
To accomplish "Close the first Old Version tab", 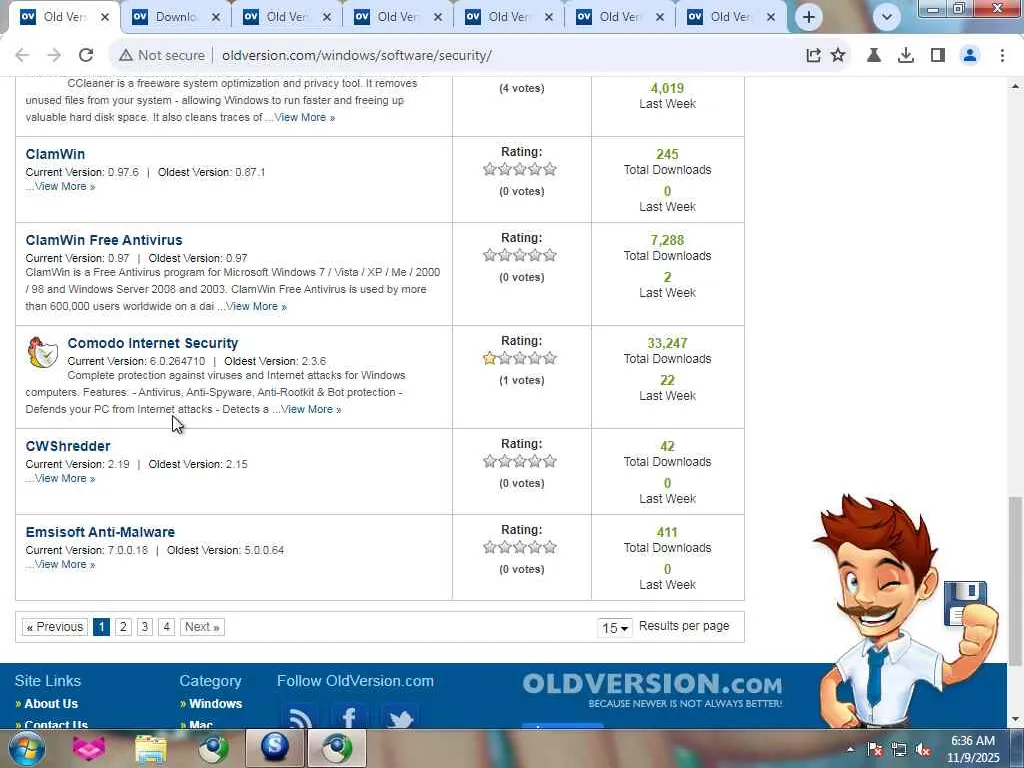I will click(x=104, y=17).
